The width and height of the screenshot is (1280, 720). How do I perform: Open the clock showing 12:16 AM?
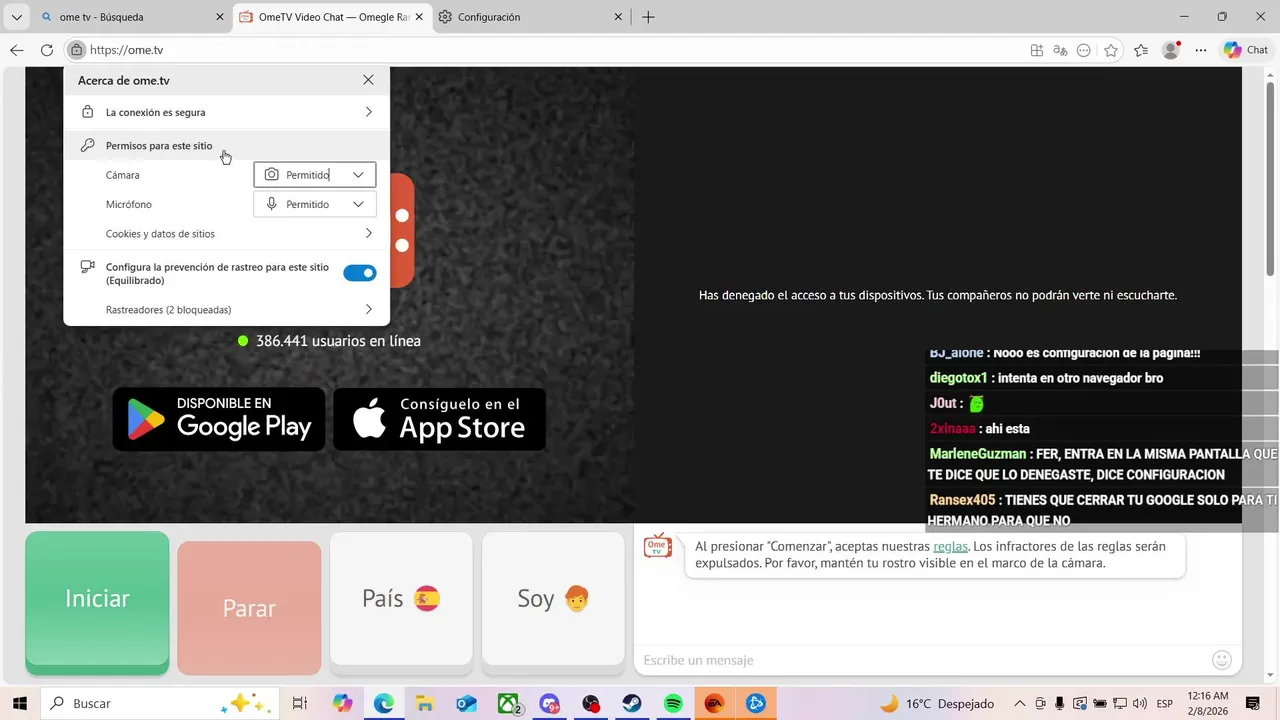pos(1210,704)
